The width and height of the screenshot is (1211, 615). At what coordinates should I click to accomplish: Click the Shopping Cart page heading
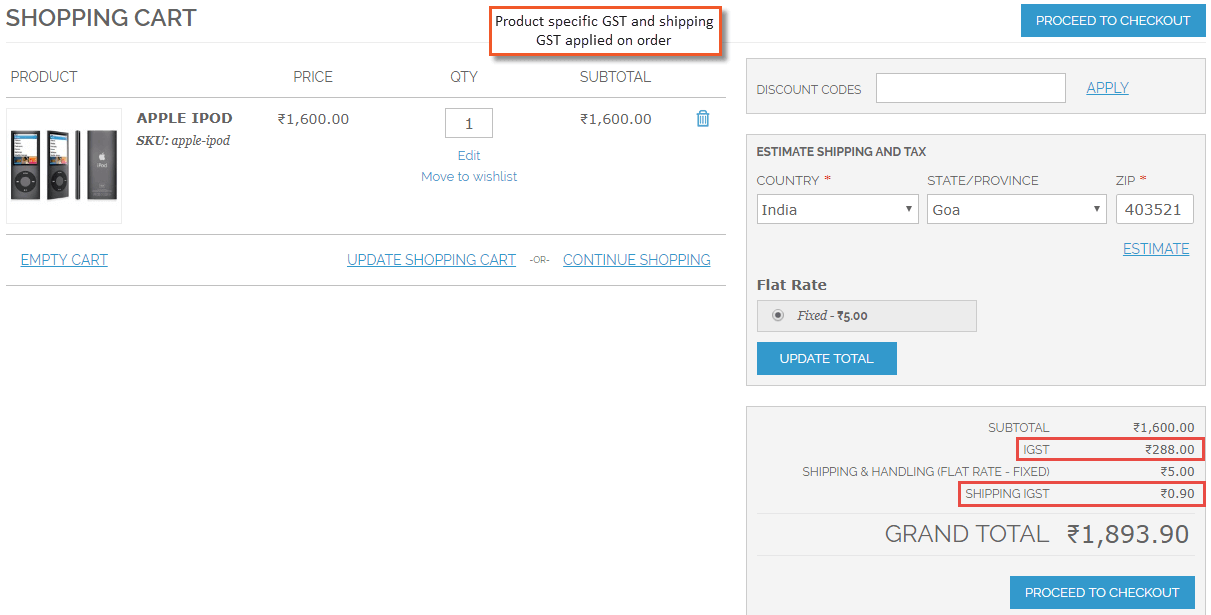(102, 18)
